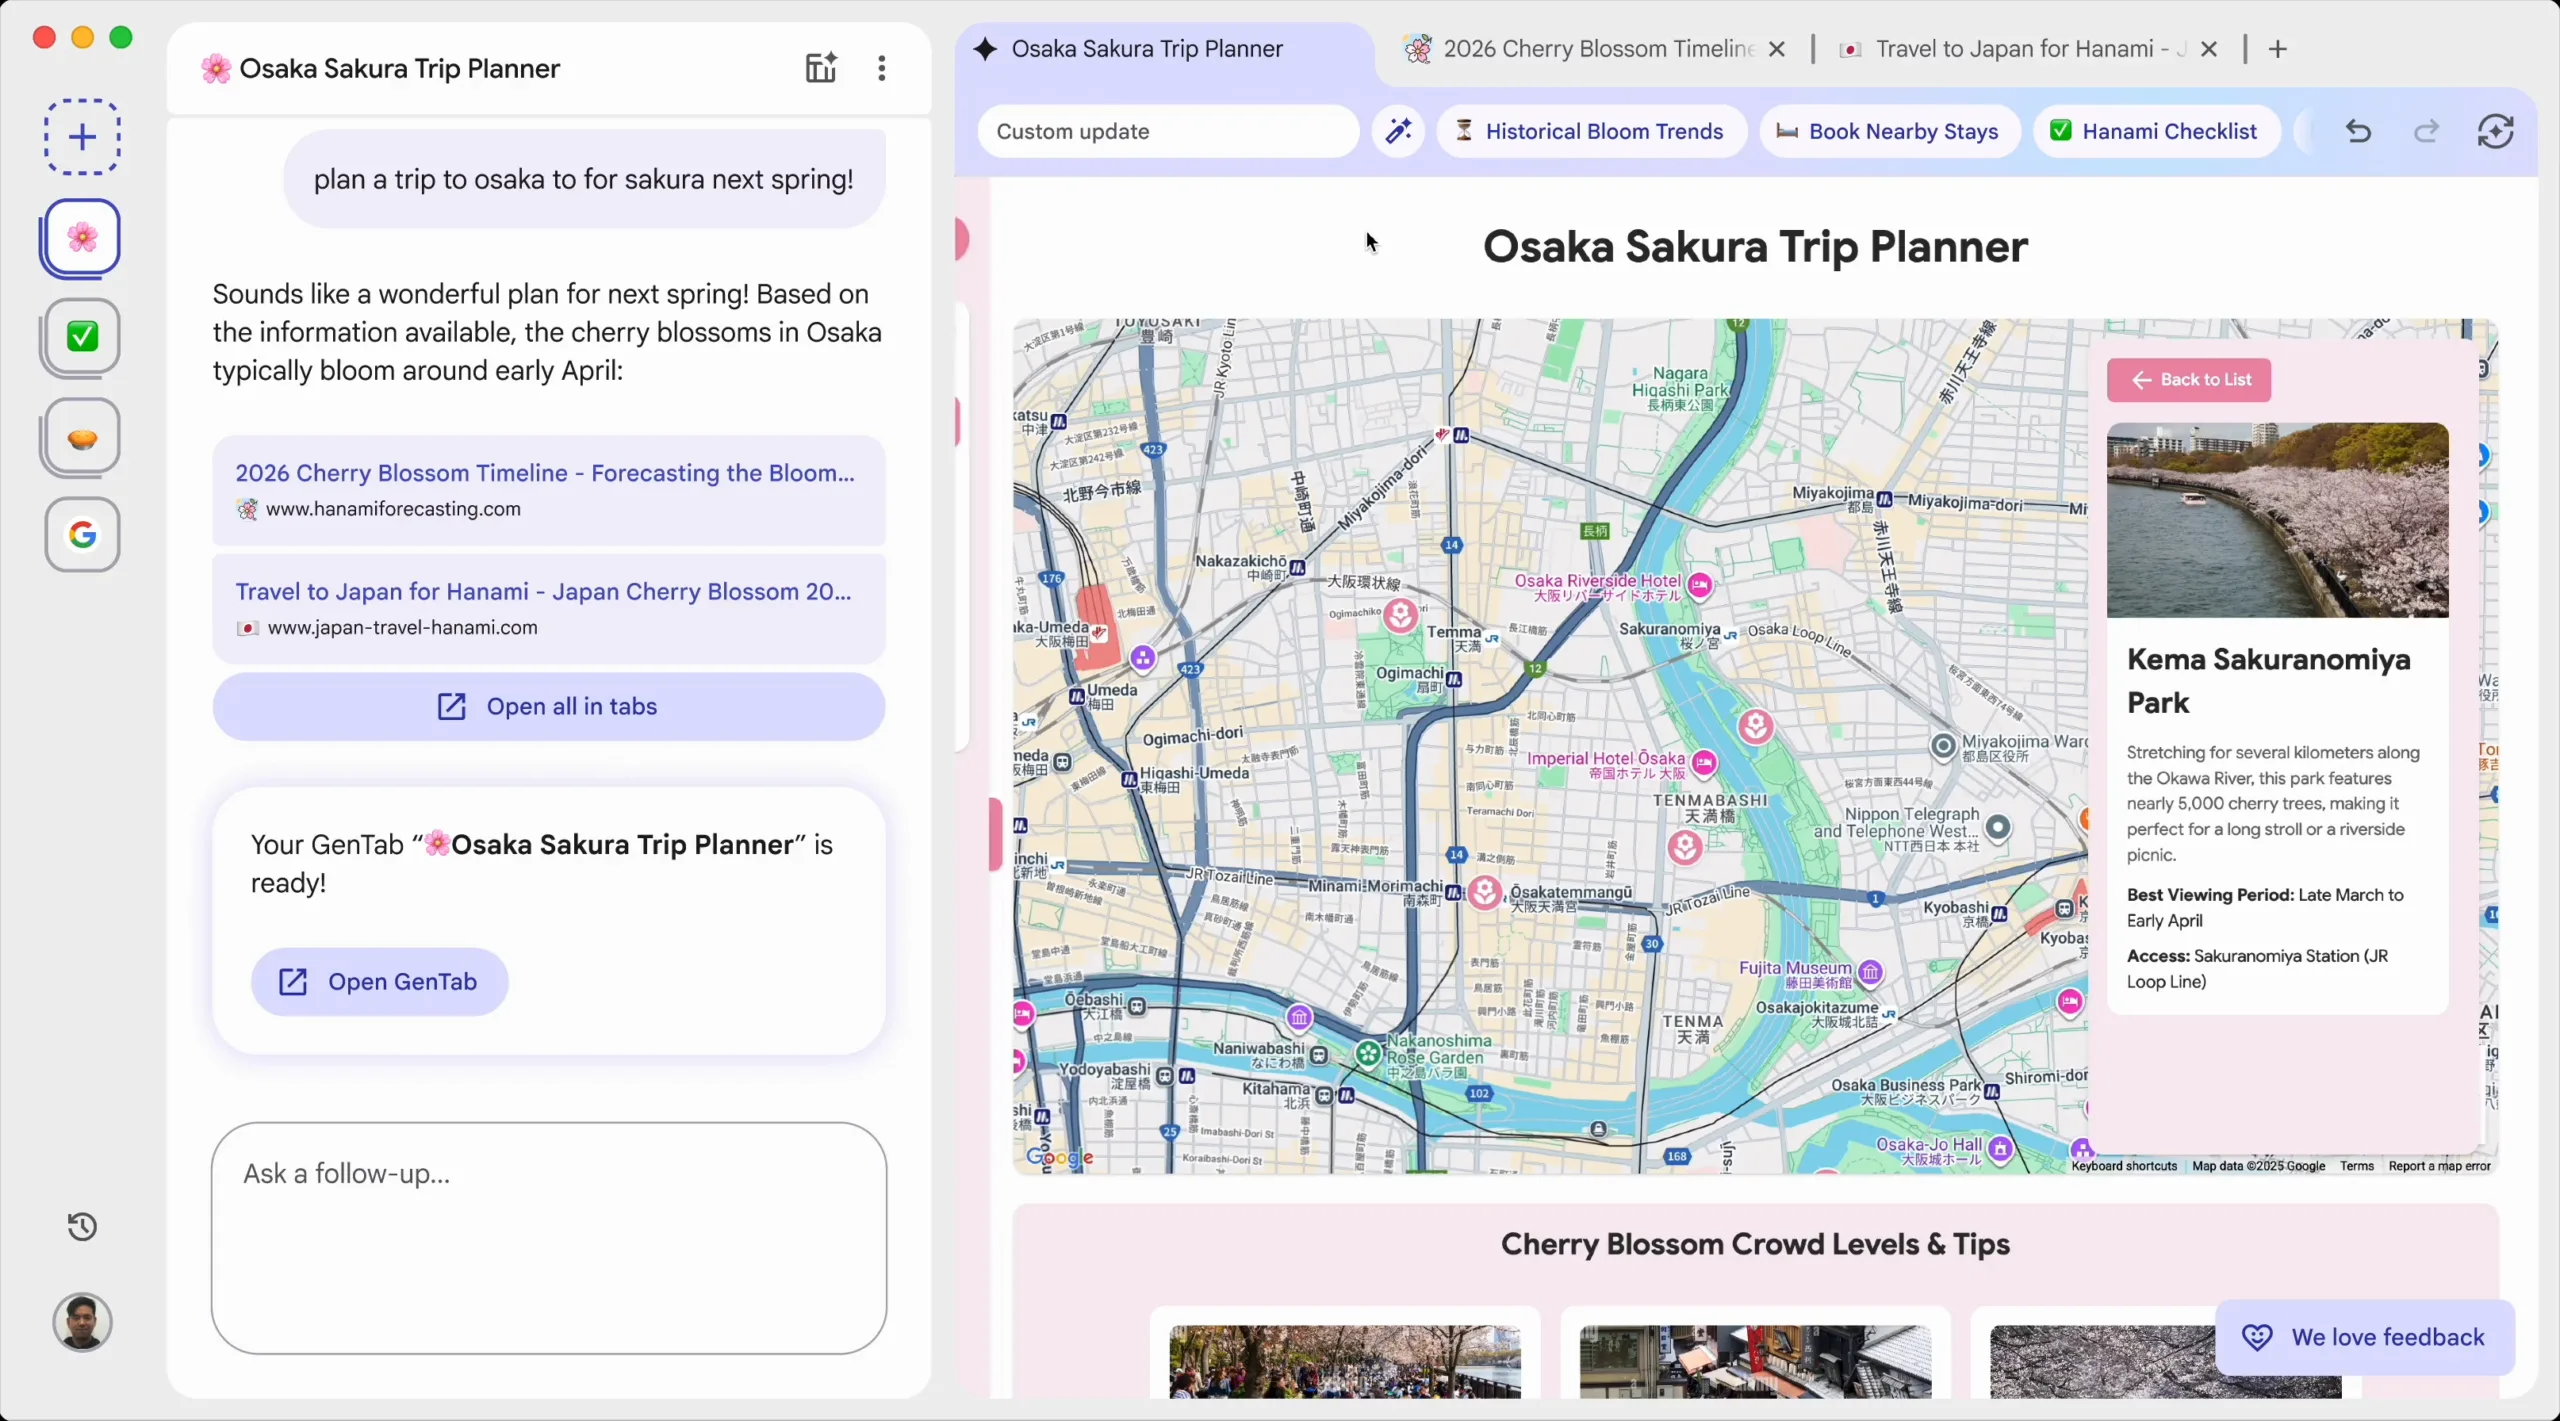The image size is (2560, 1421).
Task: Click Back to List on the map card
Action: (x=2188, y=380)
